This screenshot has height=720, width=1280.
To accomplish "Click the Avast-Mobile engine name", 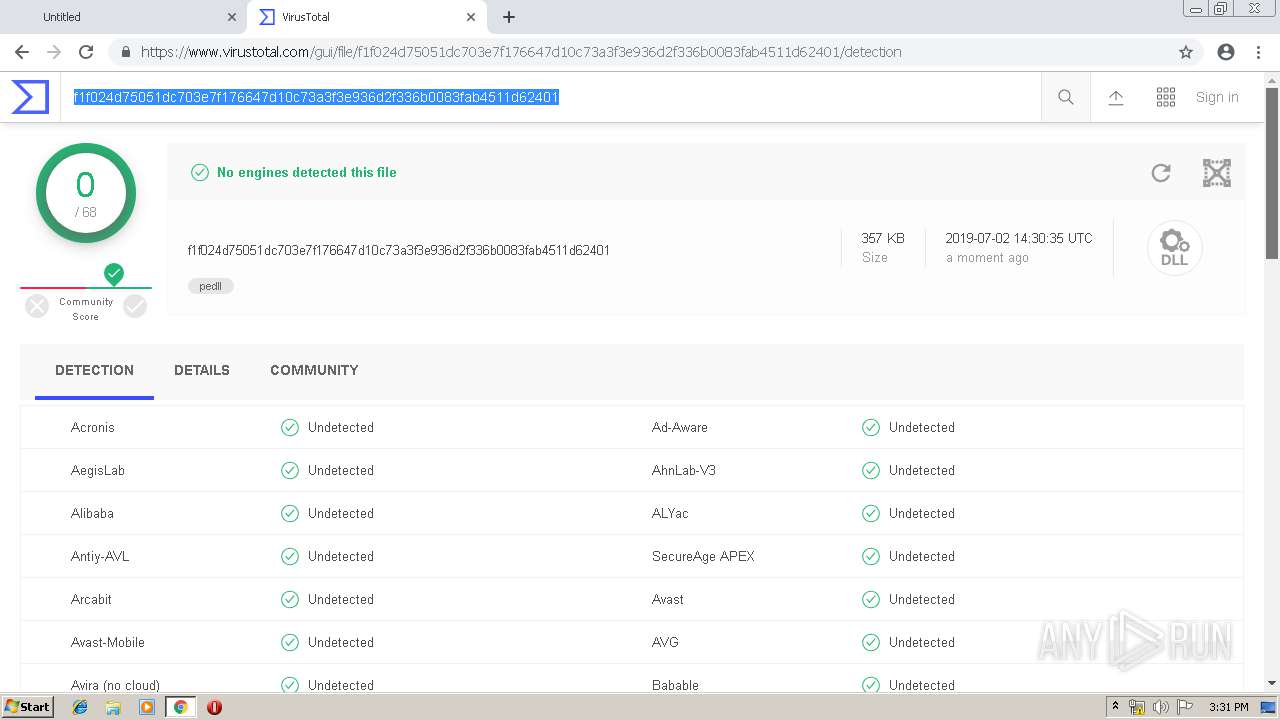I will [108, 642].
